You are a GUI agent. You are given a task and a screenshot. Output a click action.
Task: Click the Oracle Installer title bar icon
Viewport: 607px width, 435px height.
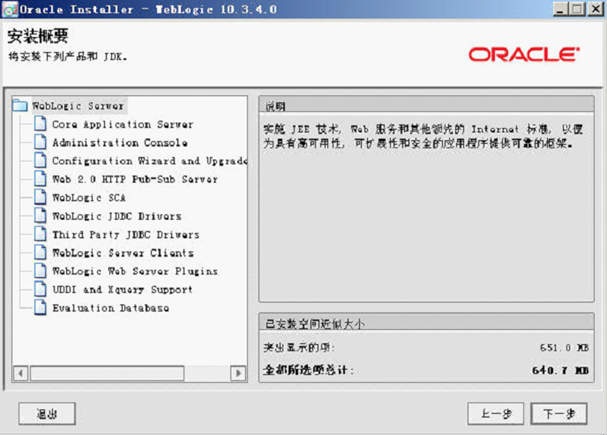click(10, 9)
